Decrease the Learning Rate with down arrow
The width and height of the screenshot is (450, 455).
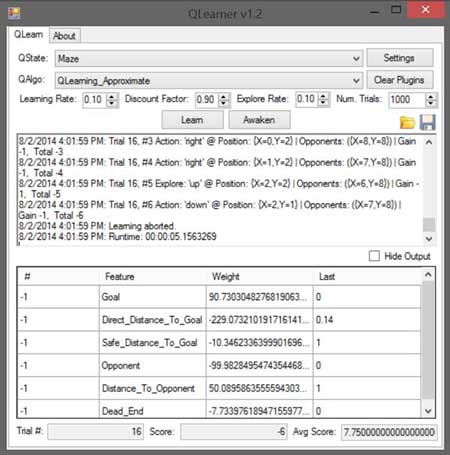coord(112,103)
